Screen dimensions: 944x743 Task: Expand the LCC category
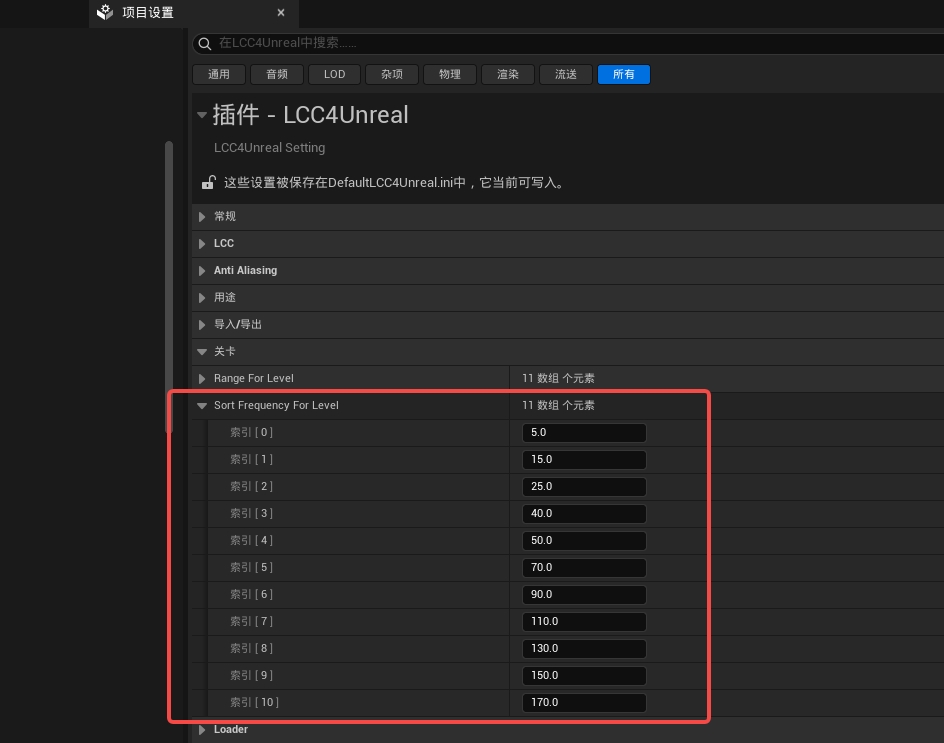tap(202, 244)
